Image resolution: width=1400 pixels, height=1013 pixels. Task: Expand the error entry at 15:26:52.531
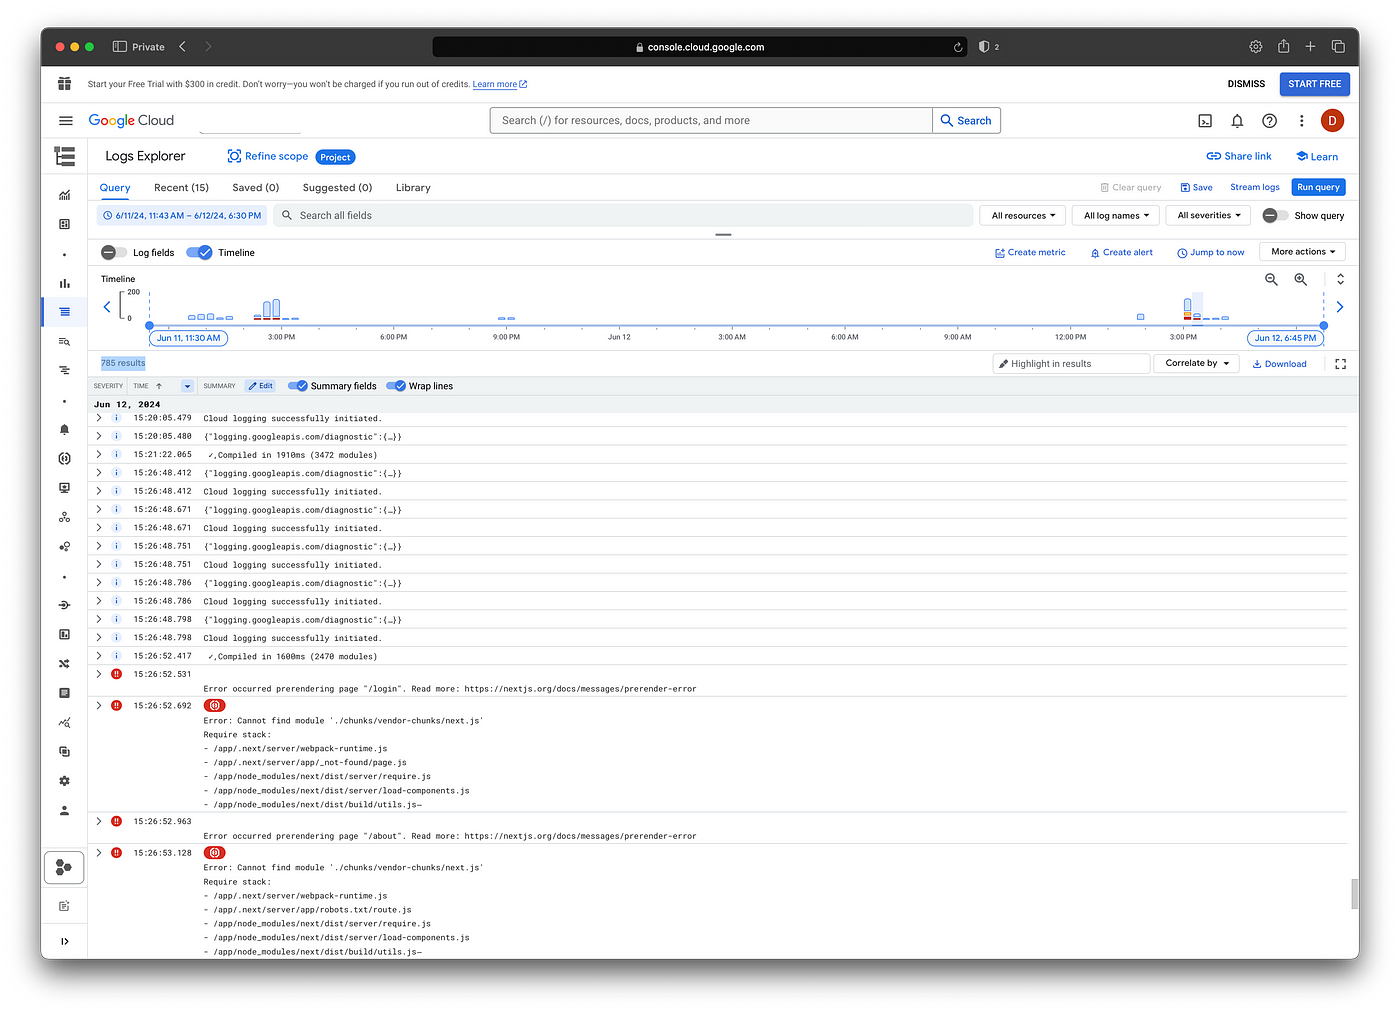click(x=99, y=674)
